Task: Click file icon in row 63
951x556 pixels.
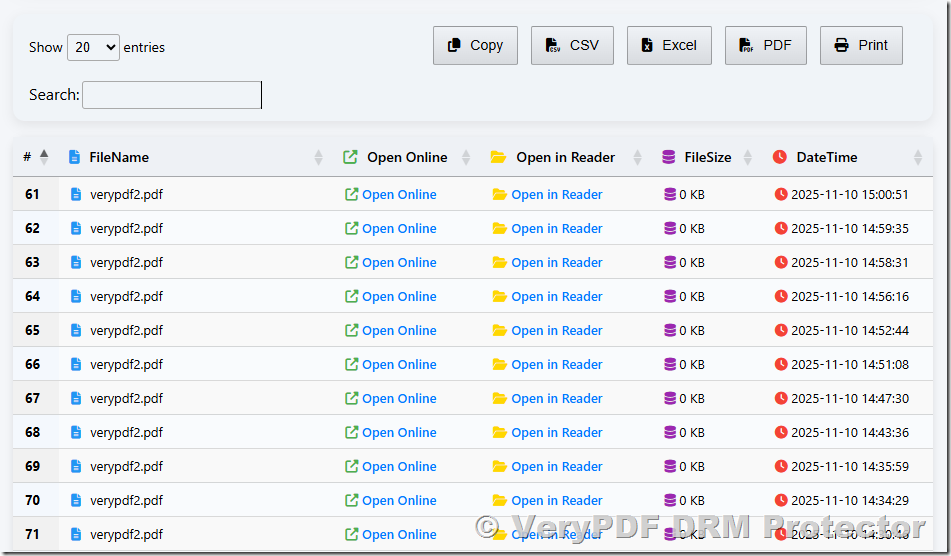Action: point(76,262)
